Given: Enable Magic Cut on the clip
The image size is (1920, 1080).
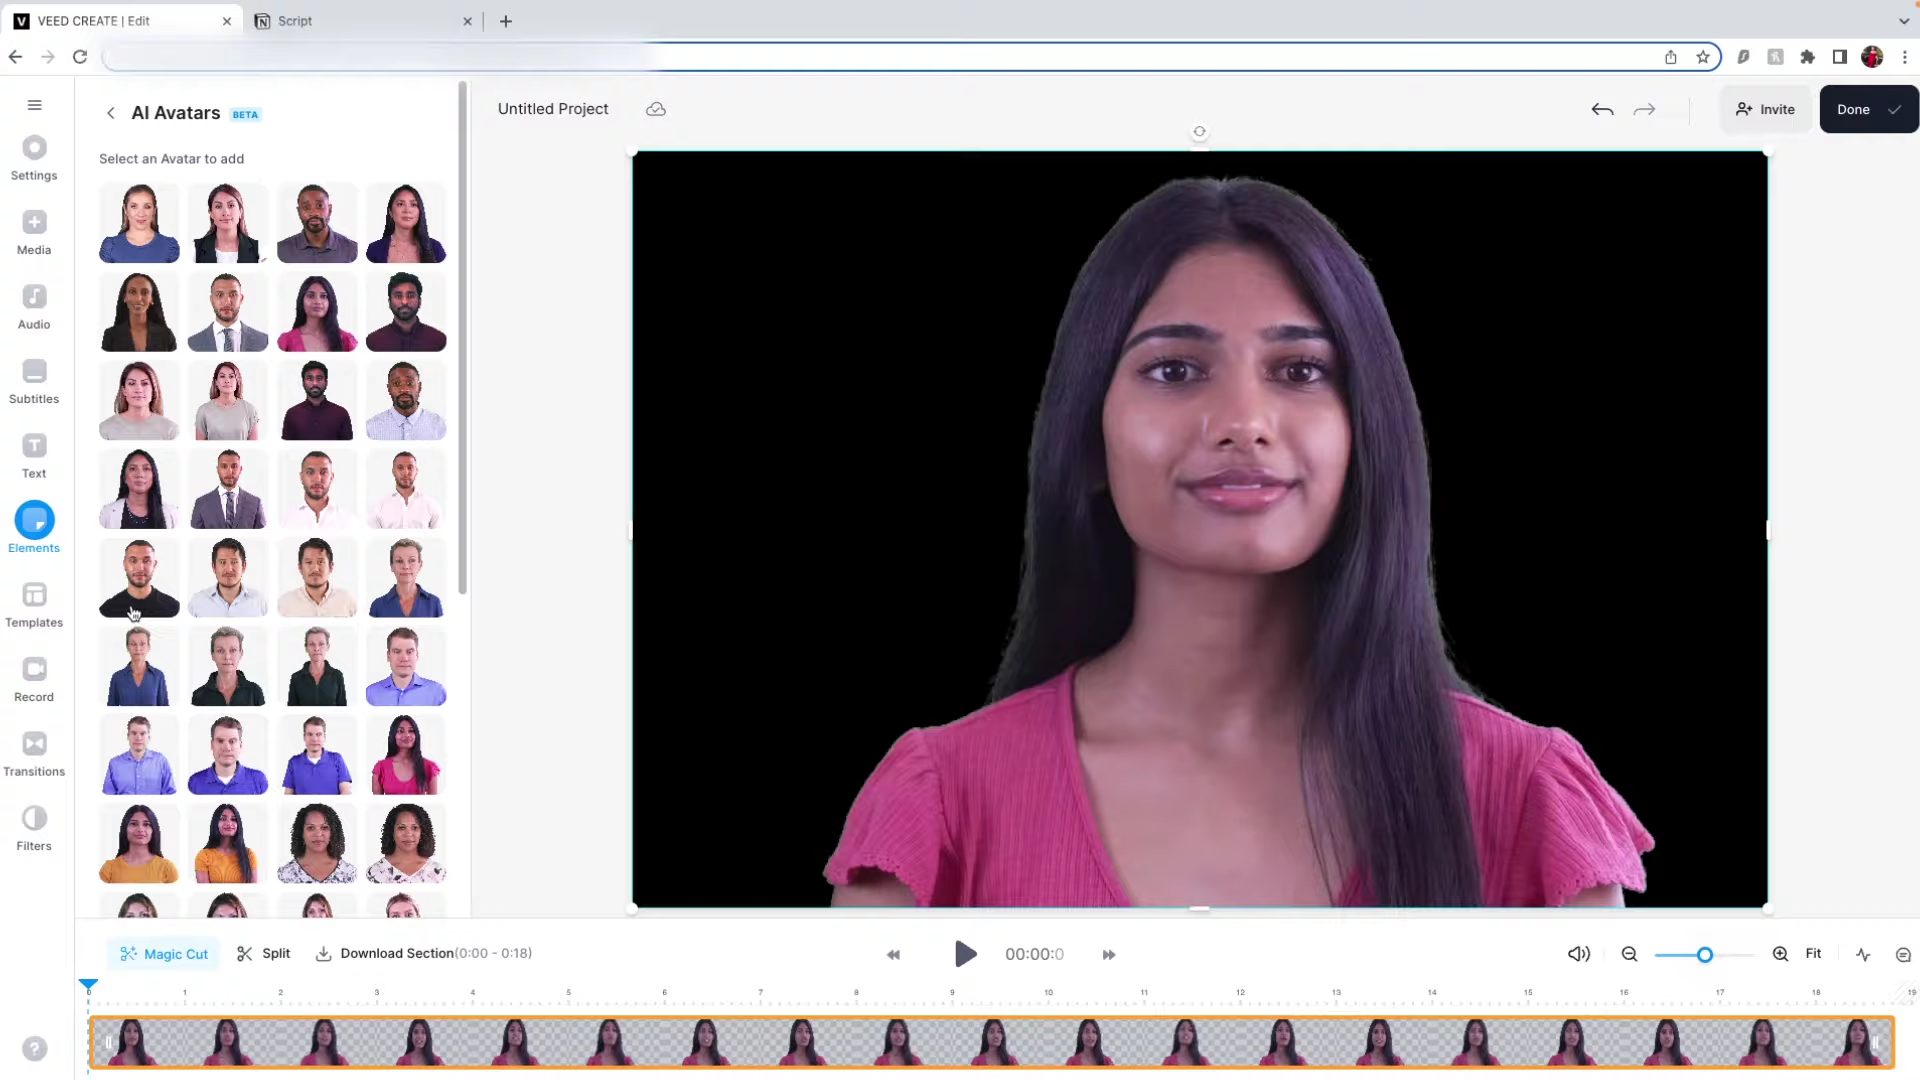Looking at the screenshot, I should point(163,953).
